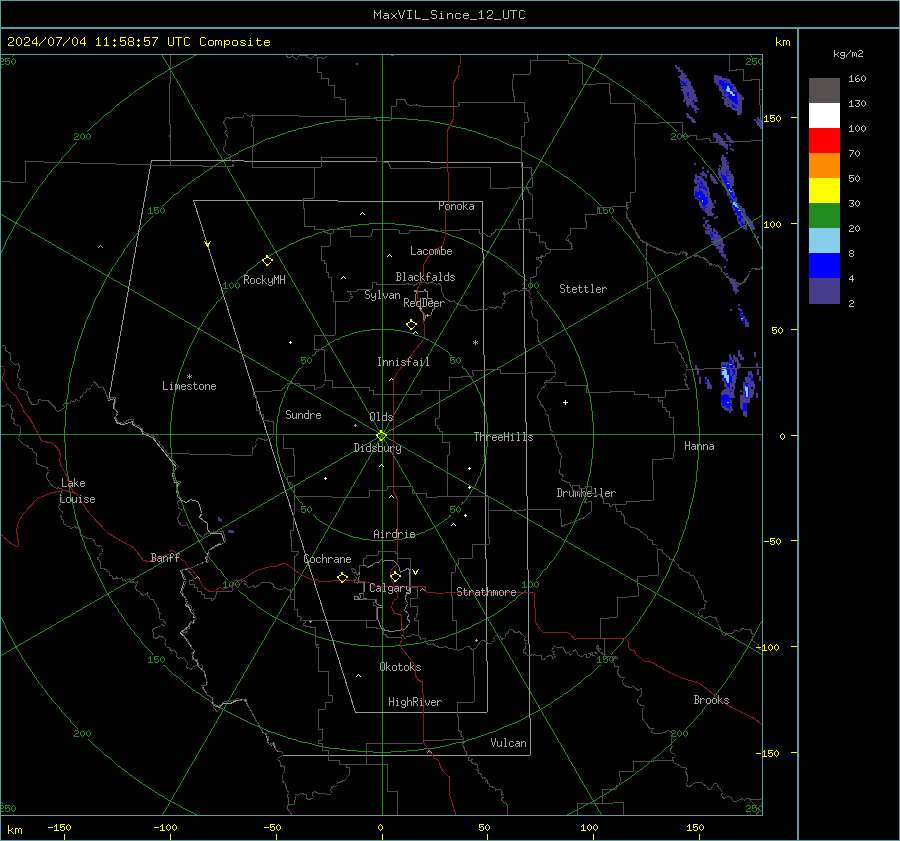Click the Didsbury label
The width and height of the screenshot is (900, 841).
377,448
